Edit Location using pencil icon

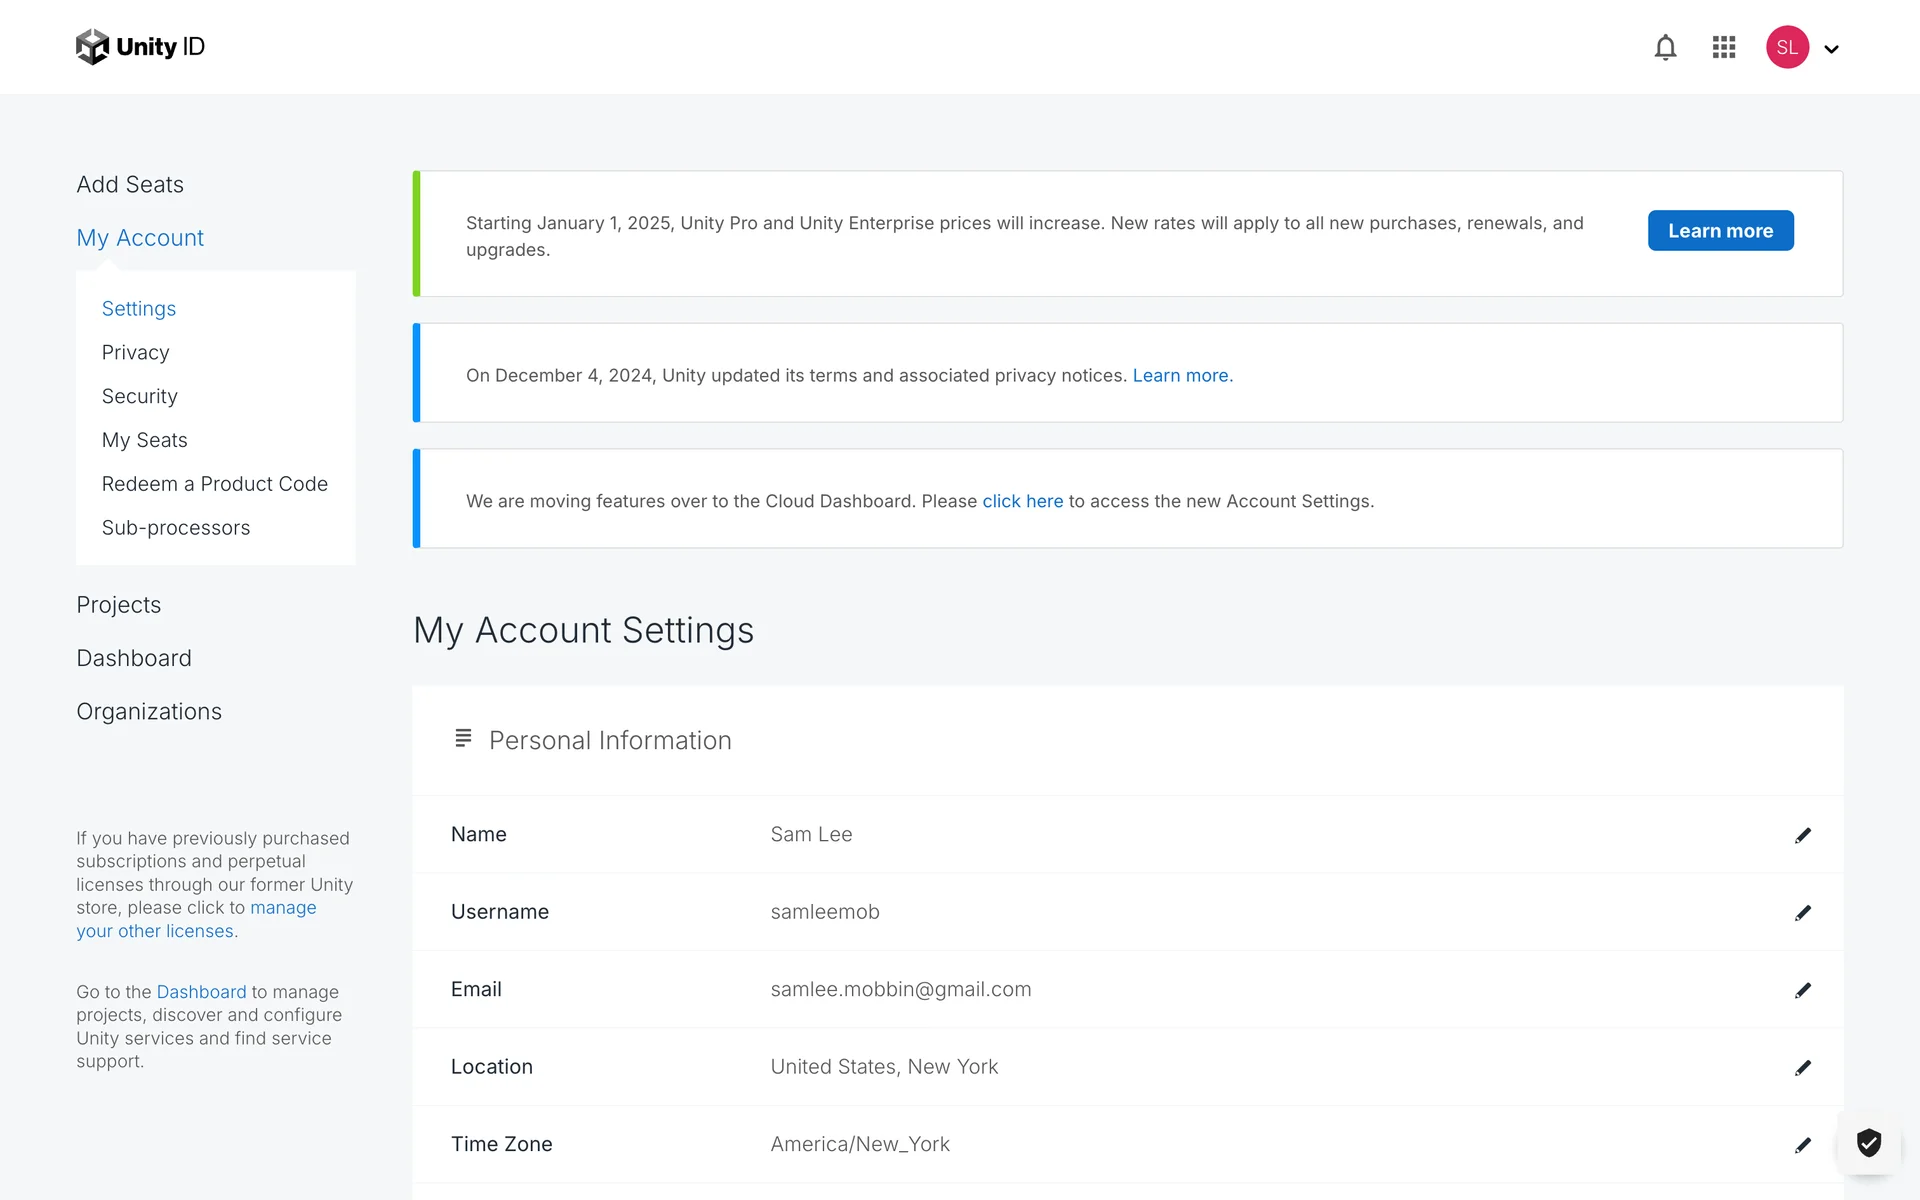1802,1067
